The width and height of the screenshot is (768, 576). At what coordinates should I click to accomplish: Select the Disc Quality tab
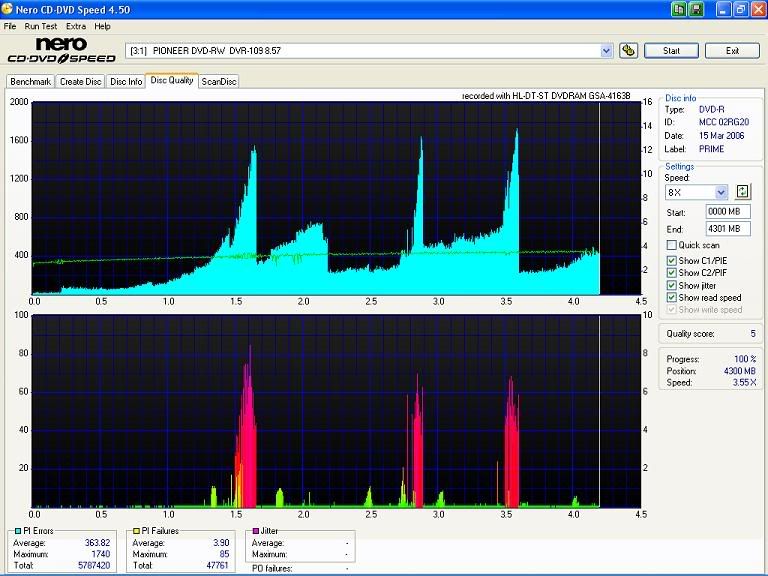pos(172,80)
